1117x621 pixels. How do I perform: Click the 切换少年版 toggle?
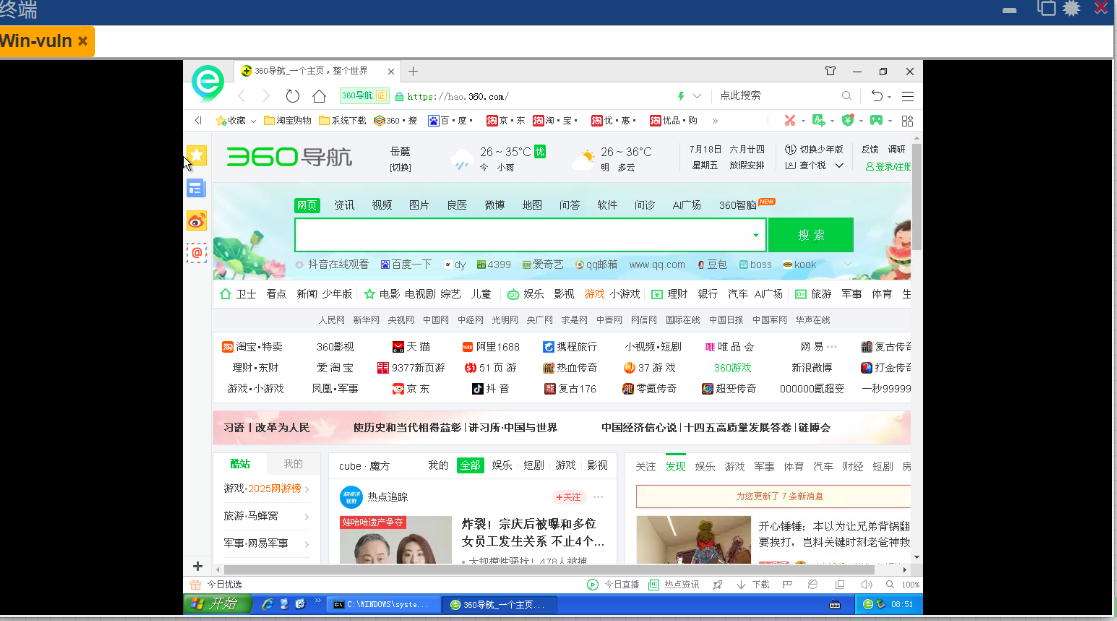[814, 150]
